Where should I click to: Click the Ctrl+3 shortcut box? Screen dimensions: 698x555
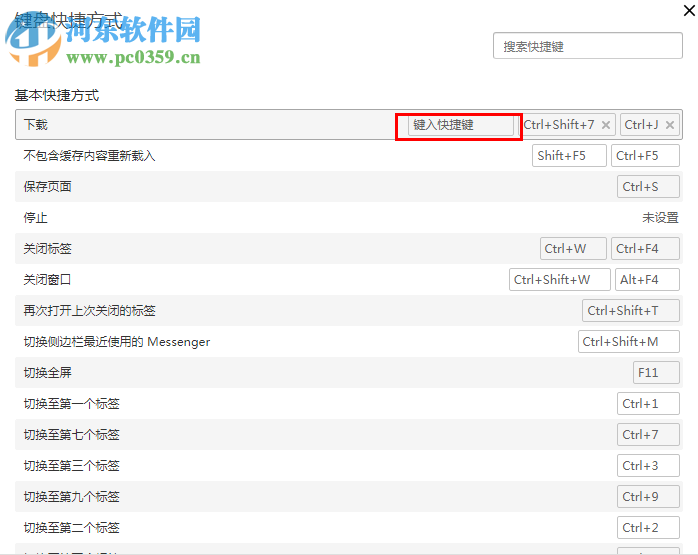648,466
